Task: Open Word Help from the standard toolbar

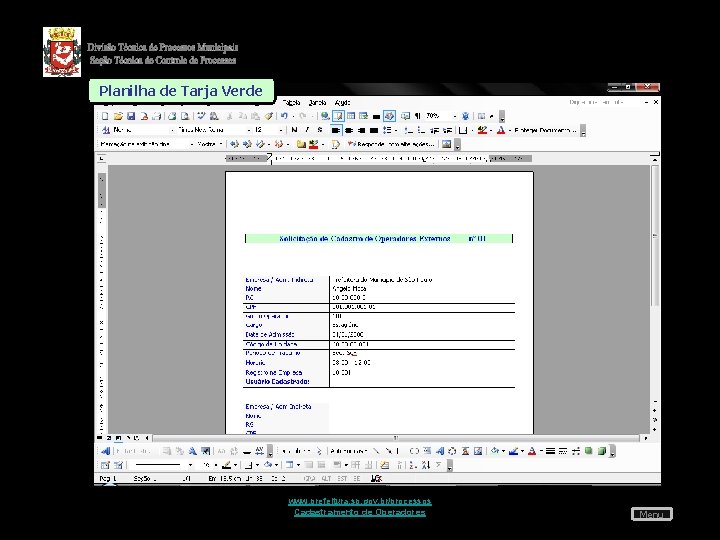Action: tap(466, 116)
